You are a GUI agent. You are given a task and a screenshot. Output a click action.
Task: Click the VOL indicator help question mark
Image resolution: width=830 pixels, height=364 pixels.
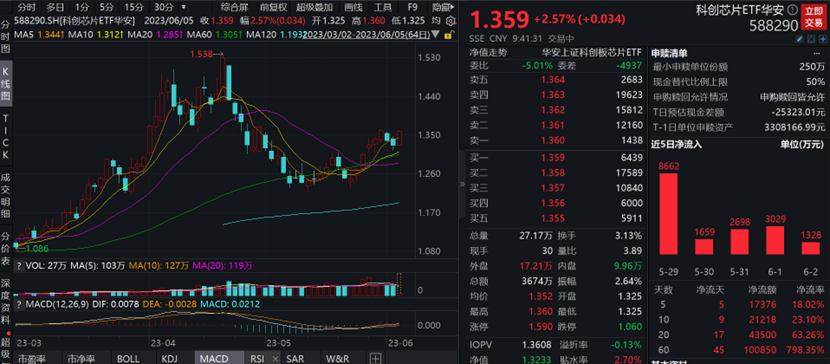[19, 267]
